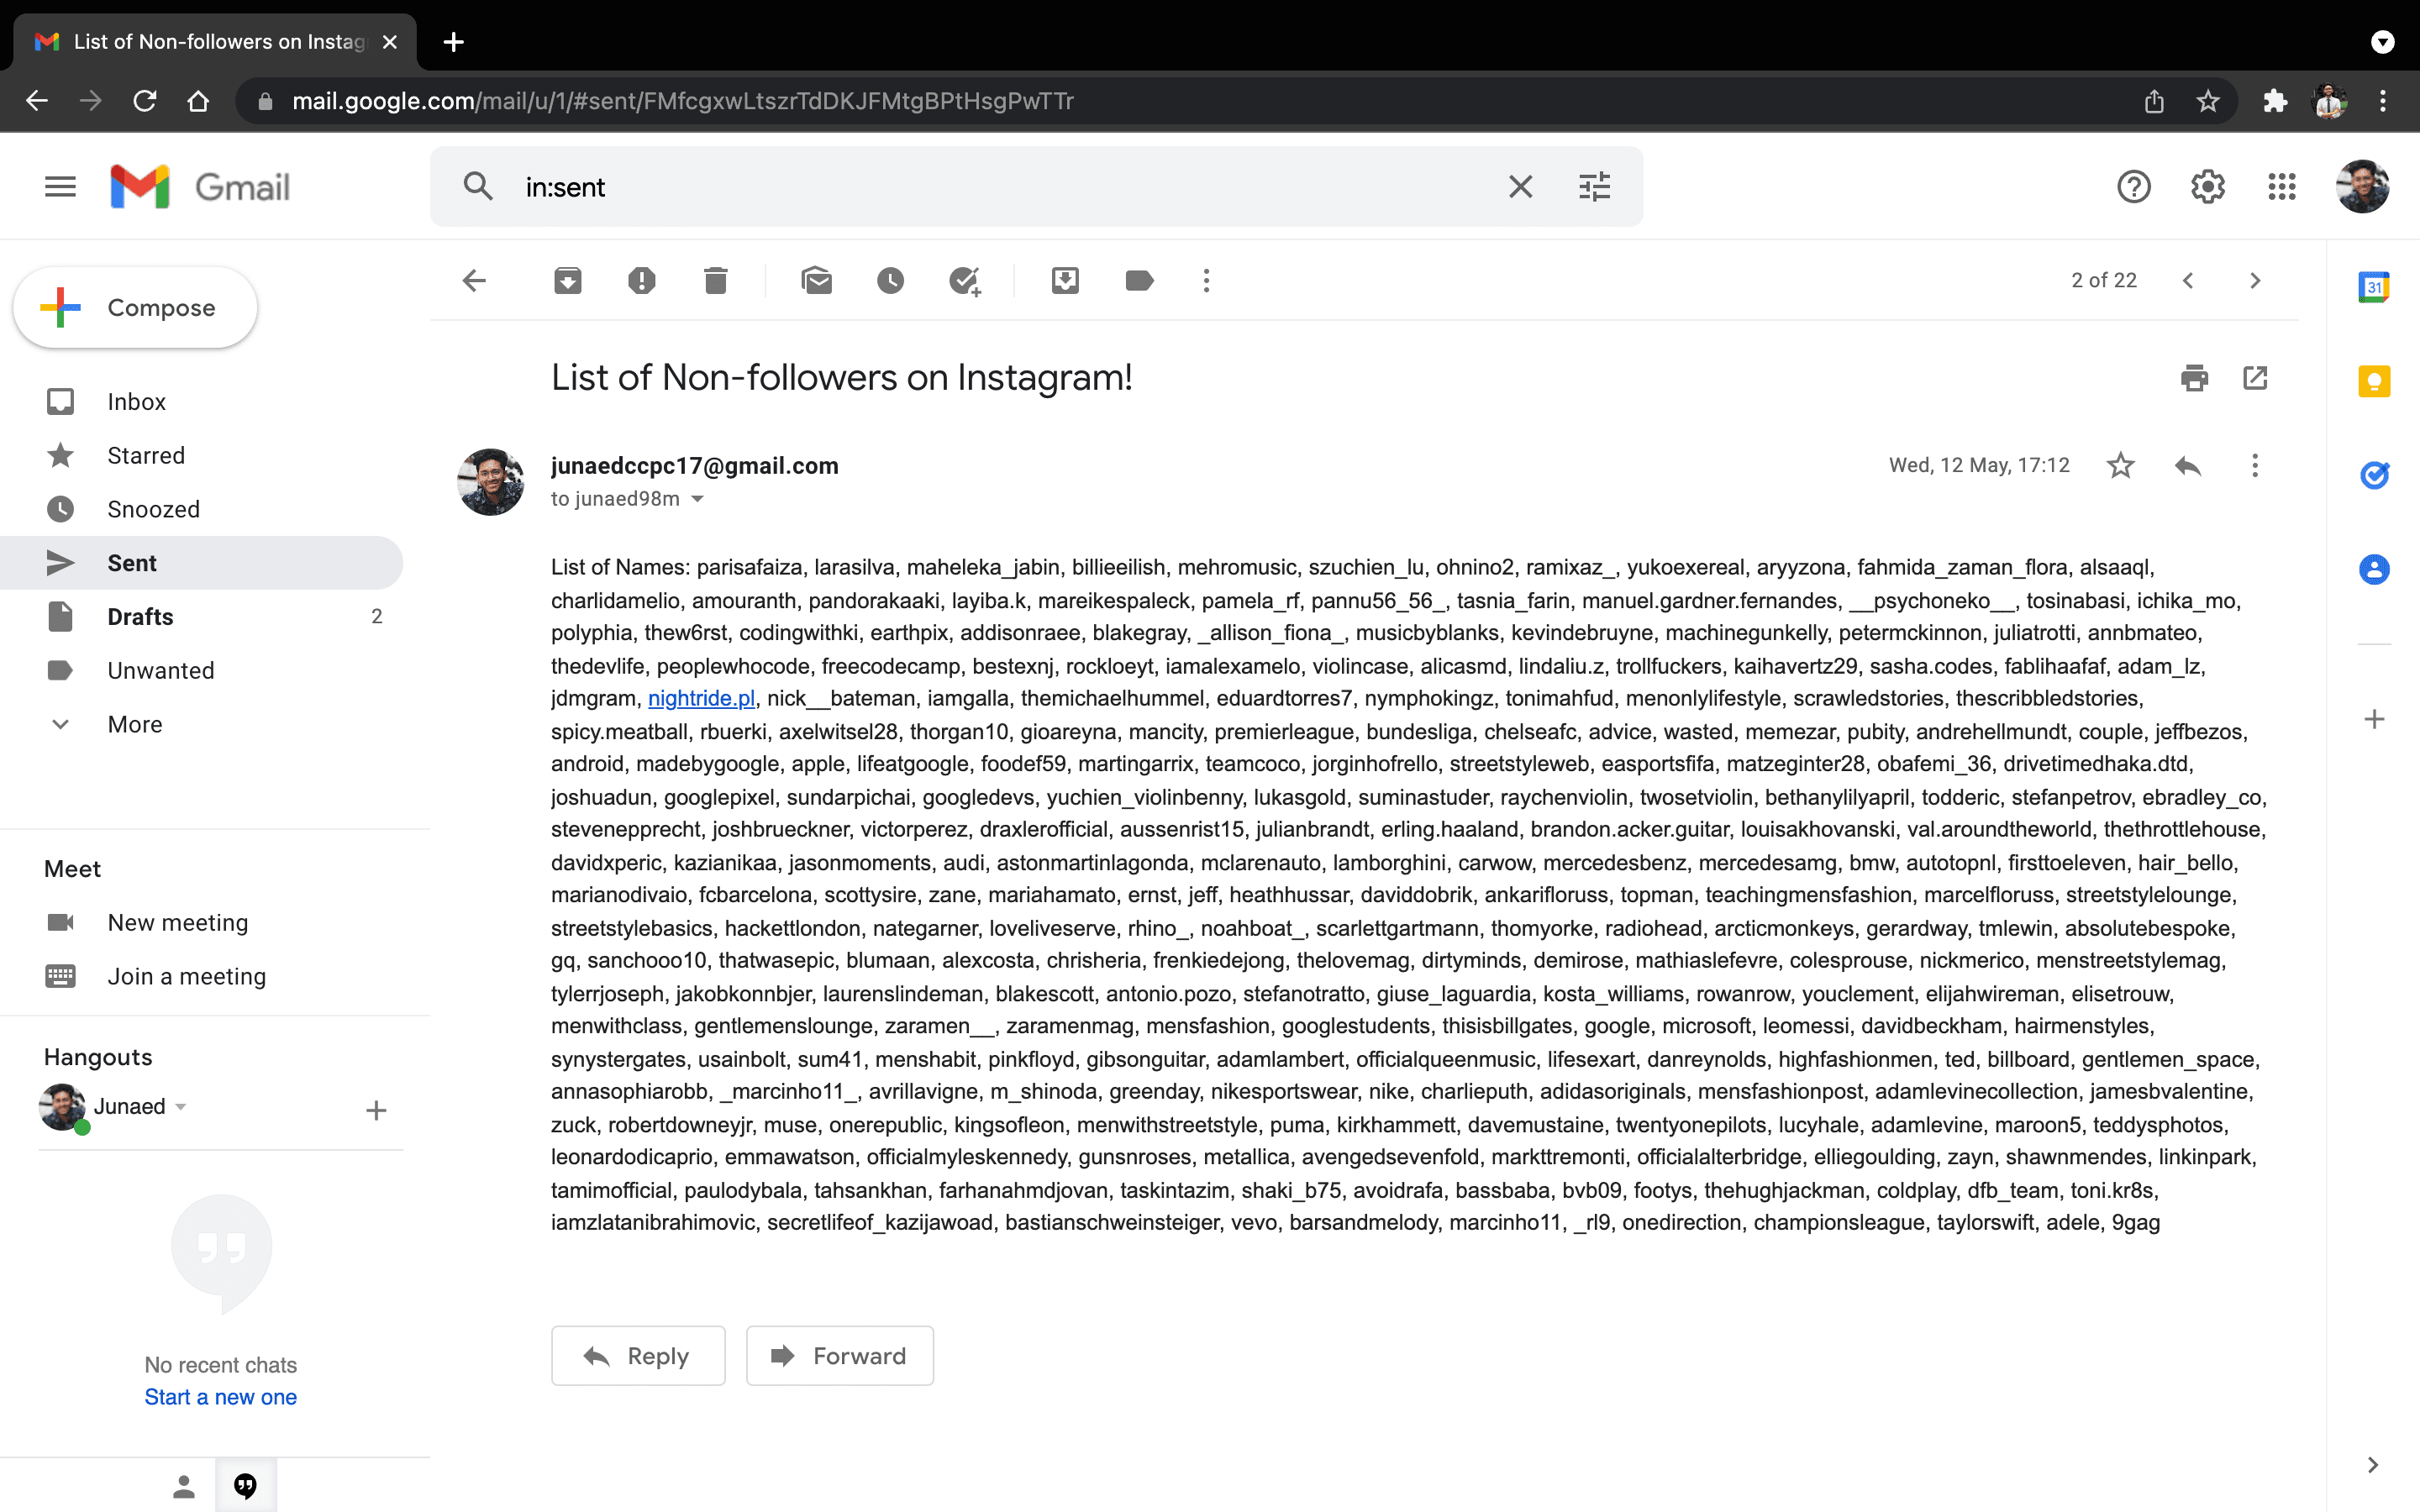Open Contacts side panel
2420x1512 pixels.
click(x=2374, y=569)
